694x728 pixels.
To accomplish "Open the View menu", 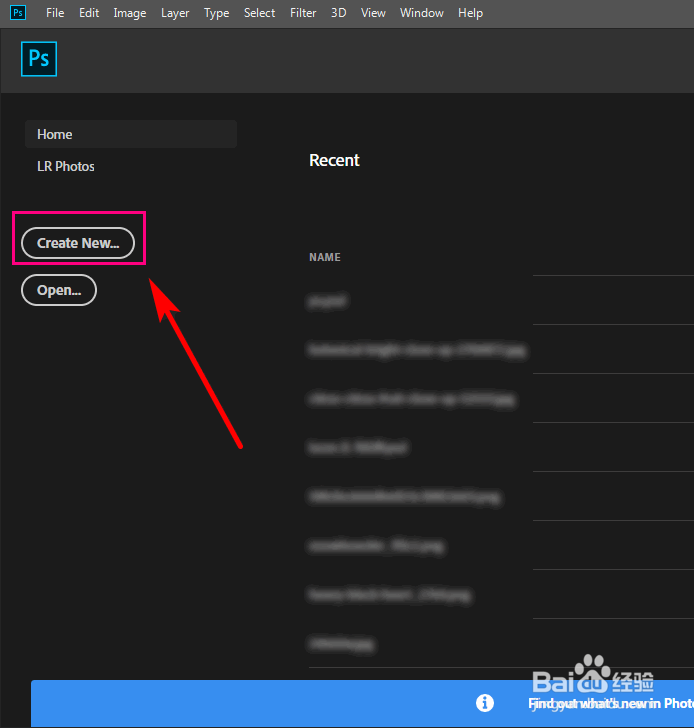I will coord(373,13).
